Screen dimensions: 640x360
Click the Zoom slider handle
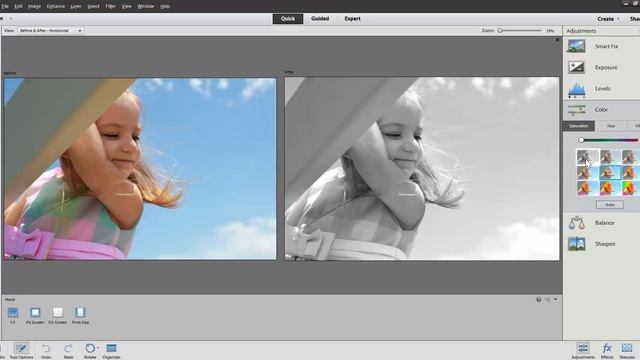500,31
